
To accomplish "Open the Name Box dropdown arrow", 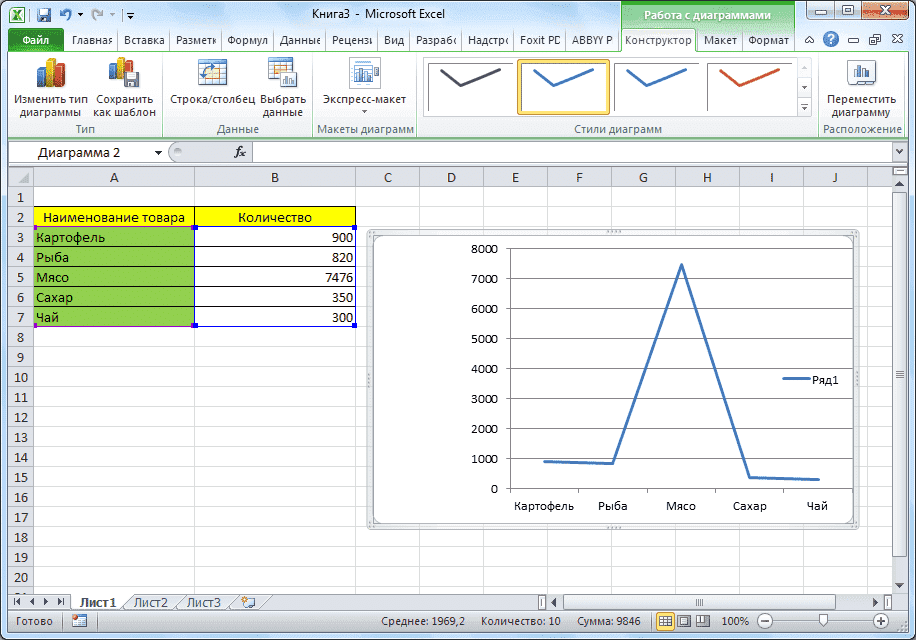I will pyautogui.click(x=158, y=152).
